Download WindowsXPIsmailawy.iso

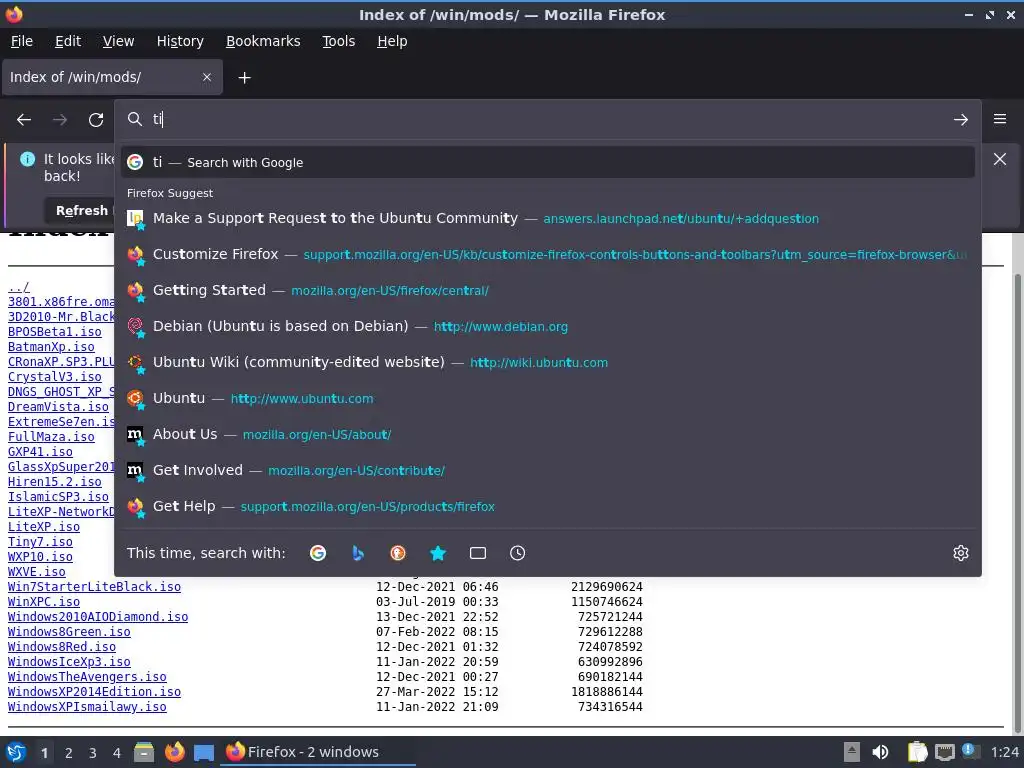(x=87, y=707)
